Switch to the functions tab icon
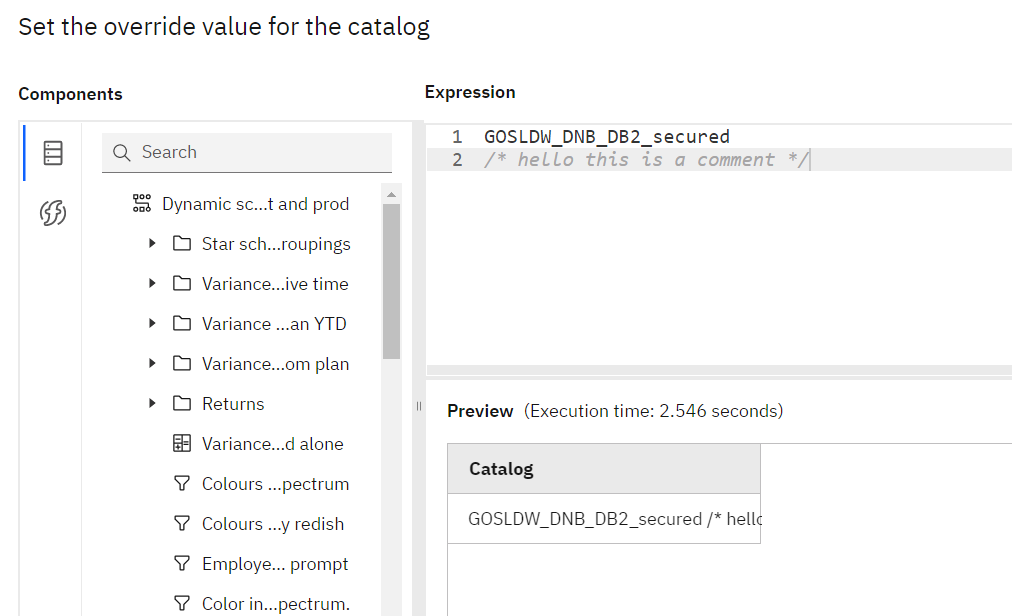The image size is (1012, 616). point(53,212)
